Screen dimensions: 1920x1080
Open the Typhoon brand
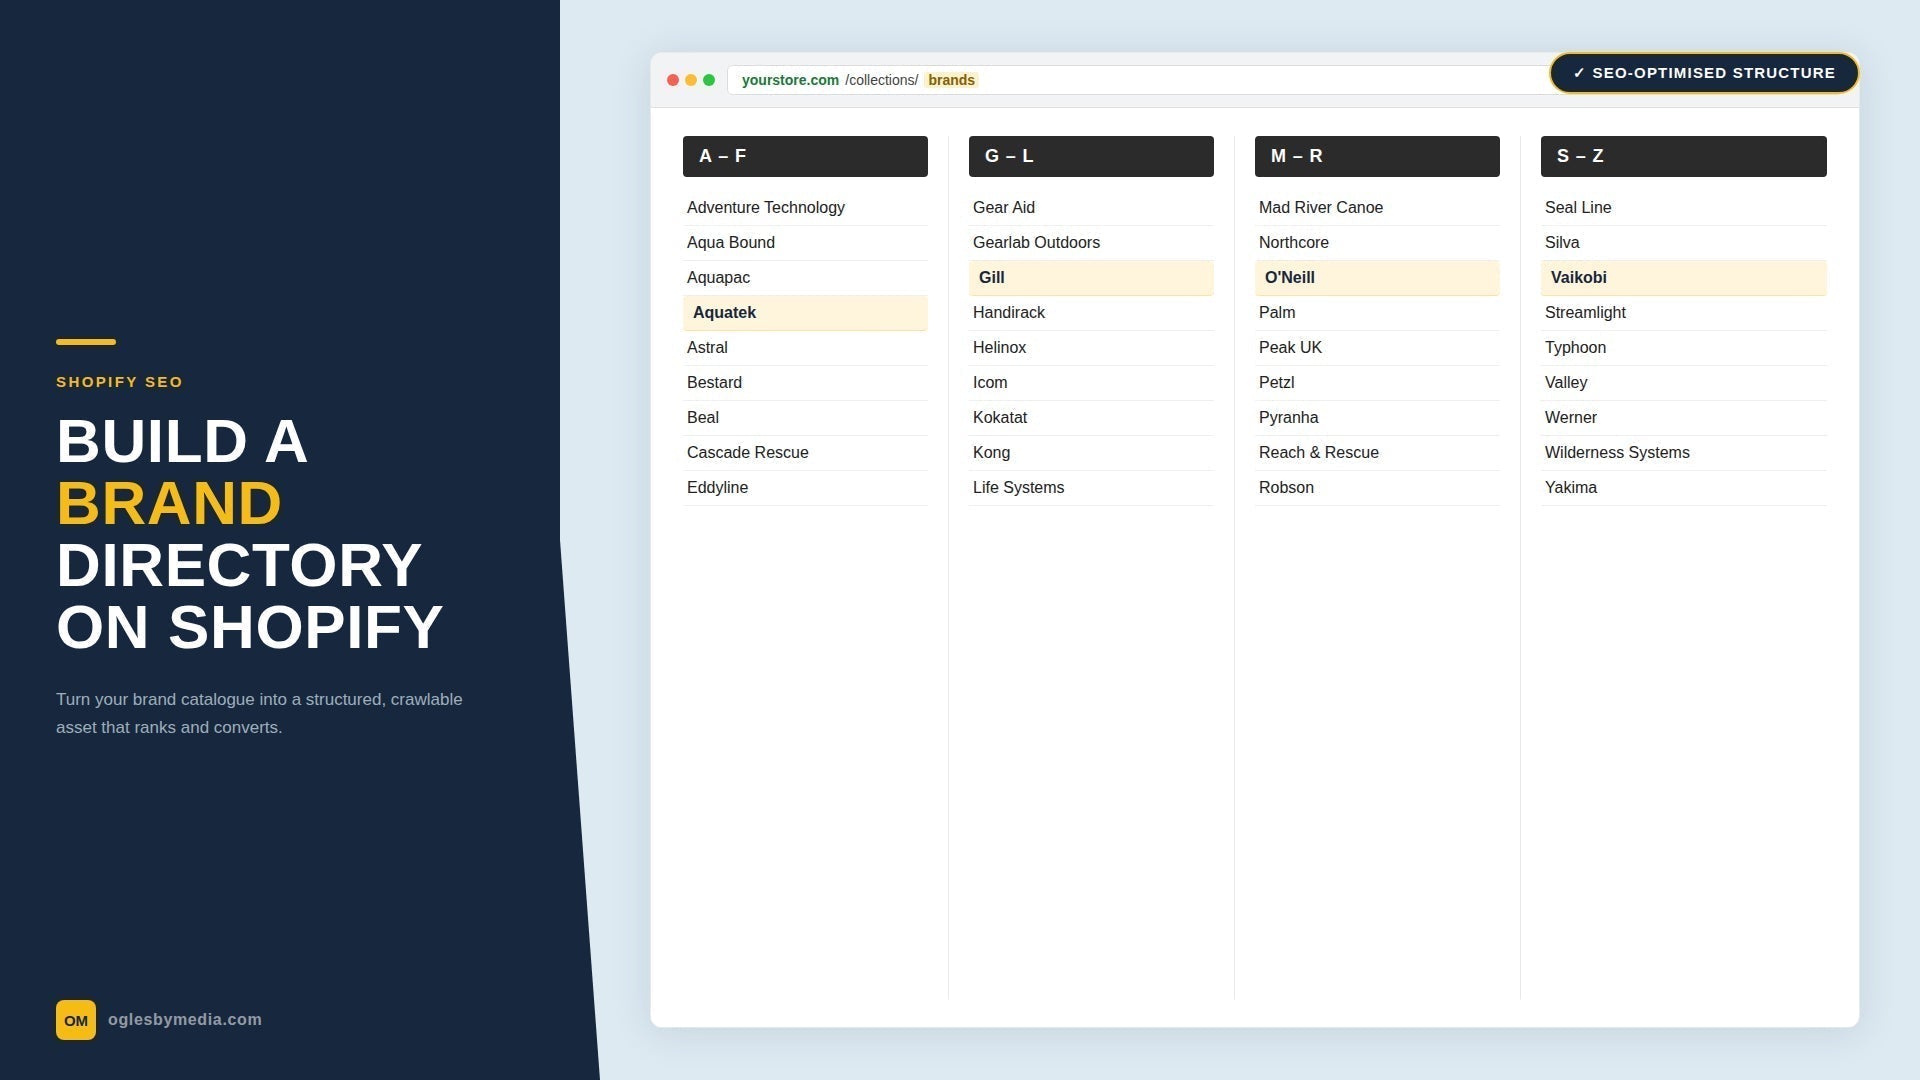click(x=1683, y=348)
